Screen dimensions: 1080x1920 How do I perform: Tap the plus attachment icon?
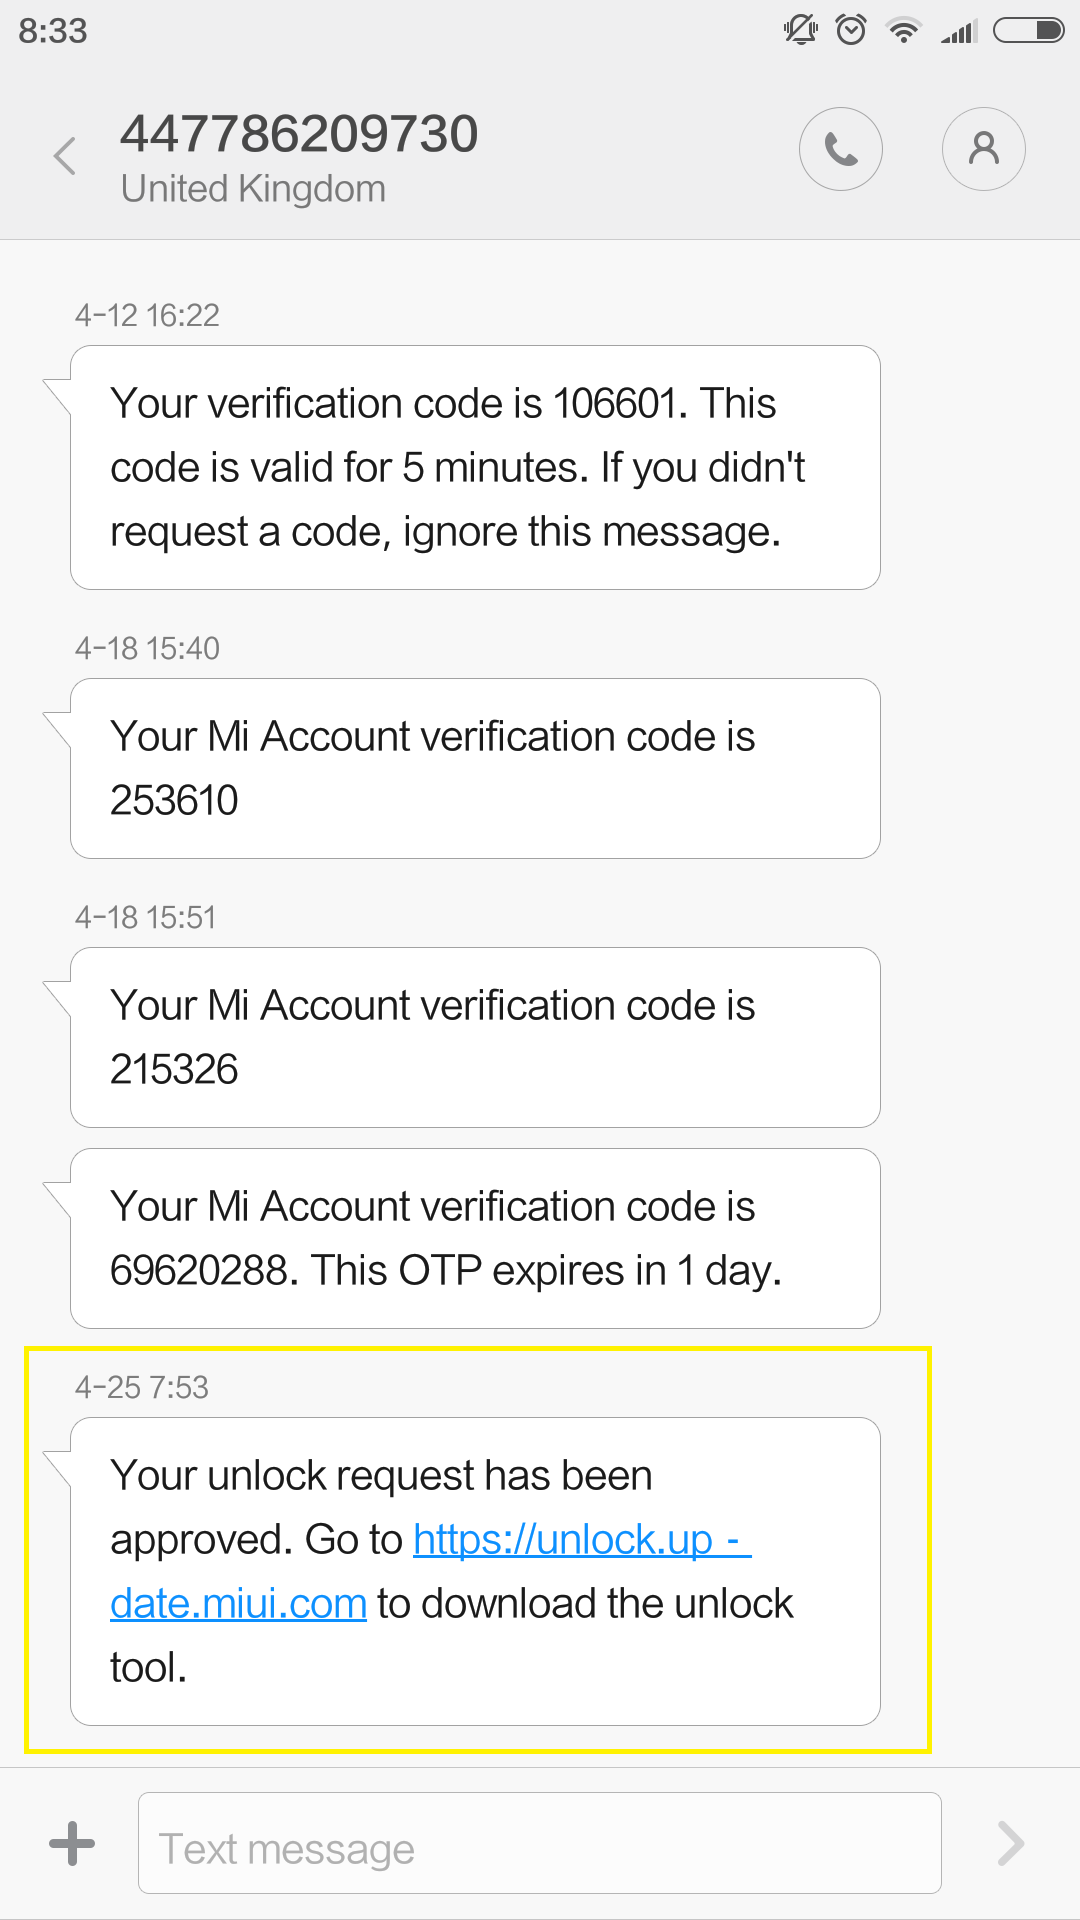click(x=72, y=1843)
